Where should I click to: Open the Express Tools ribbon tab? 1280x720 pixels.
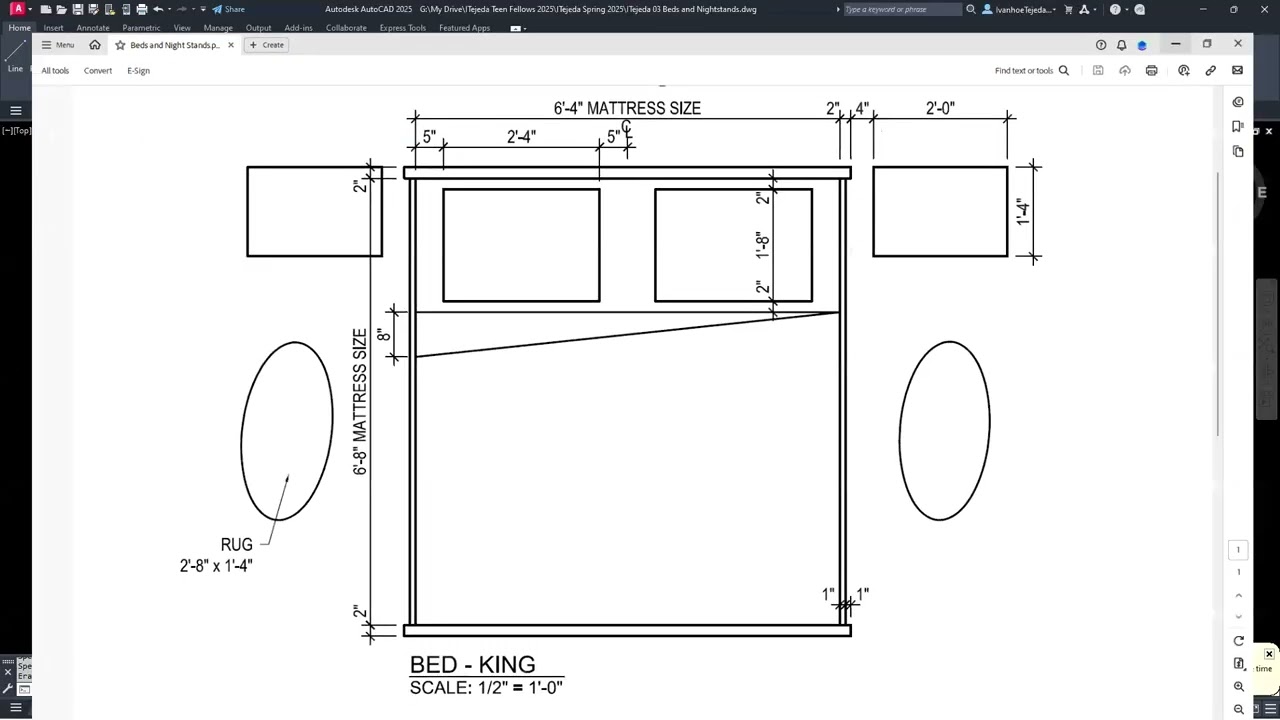[403, 28]
